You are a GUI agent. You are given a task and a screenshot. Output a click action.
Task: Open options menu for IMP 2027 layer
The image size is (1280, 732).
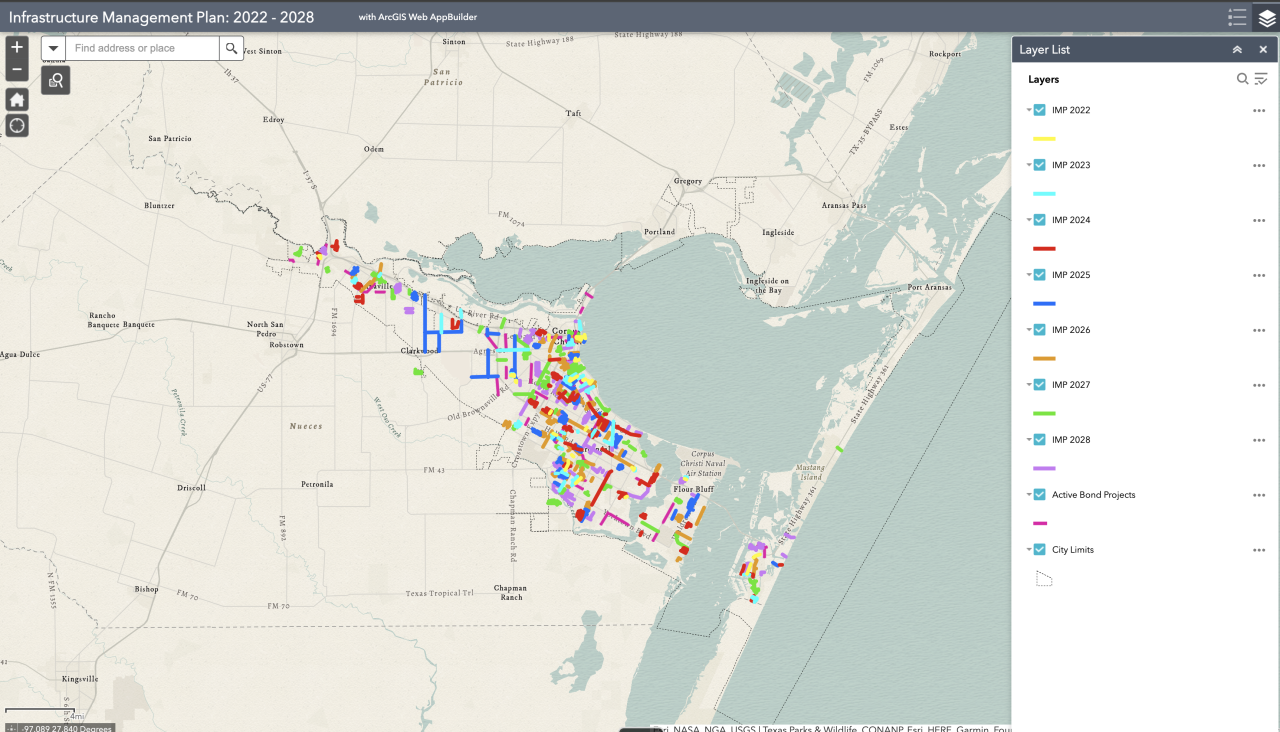click(1258, 385)
